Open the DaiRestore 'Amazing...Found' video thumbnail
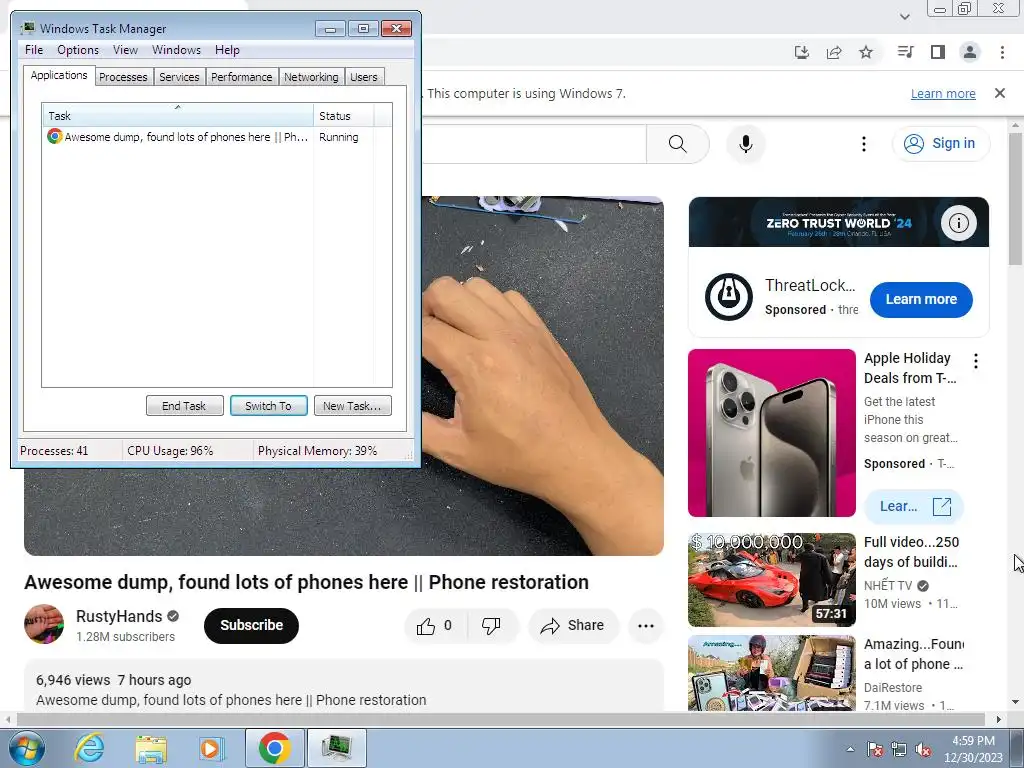The height and width of the screenshot is (768, 1024). tap(772, 673)
